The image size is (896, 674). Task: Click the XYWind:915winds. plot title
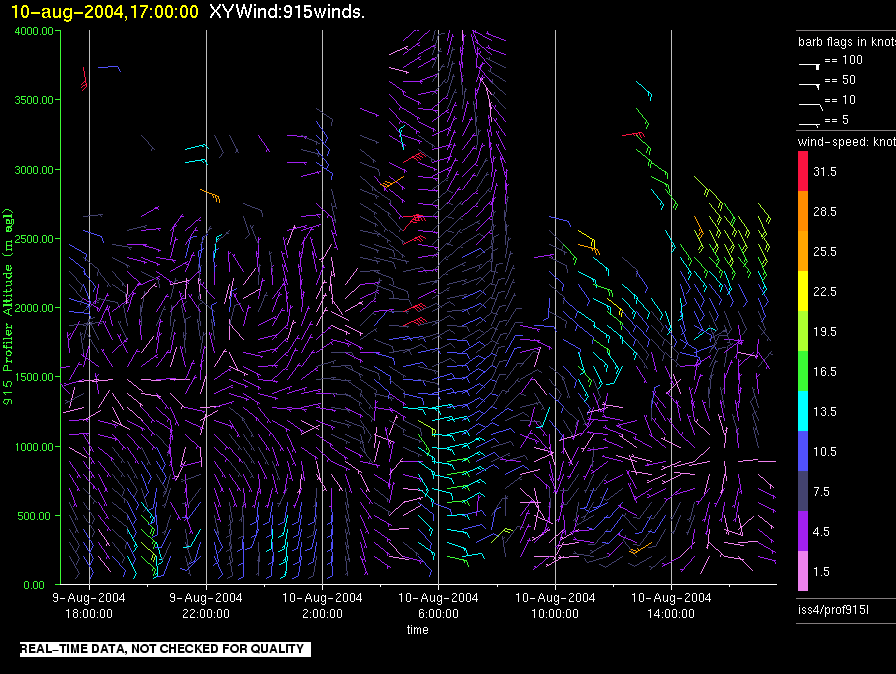pyautogui.click(x=287, y=11)
